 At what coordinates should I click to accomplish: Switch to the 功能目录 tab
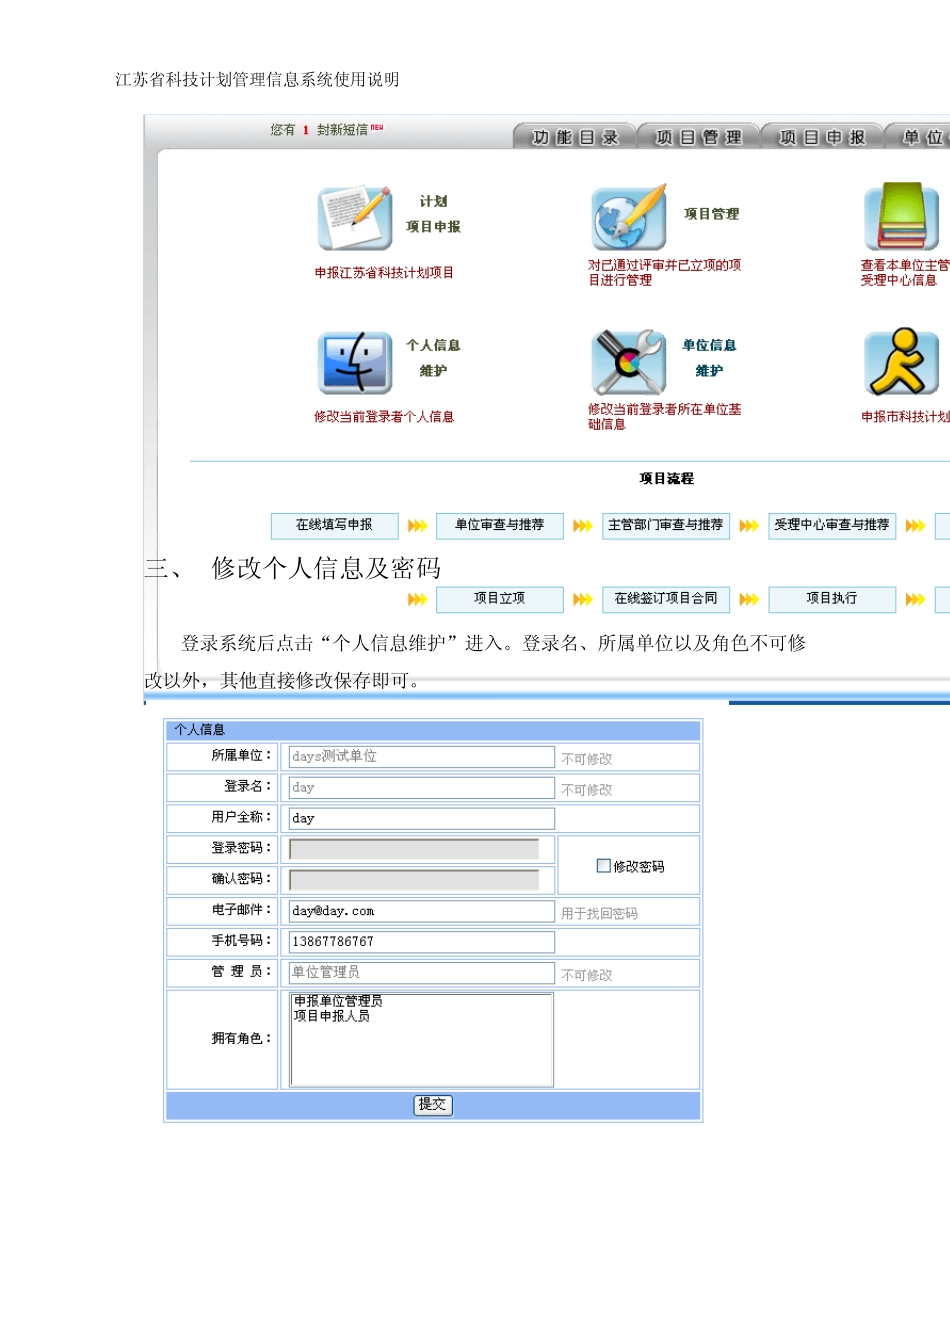pos(575,137)
